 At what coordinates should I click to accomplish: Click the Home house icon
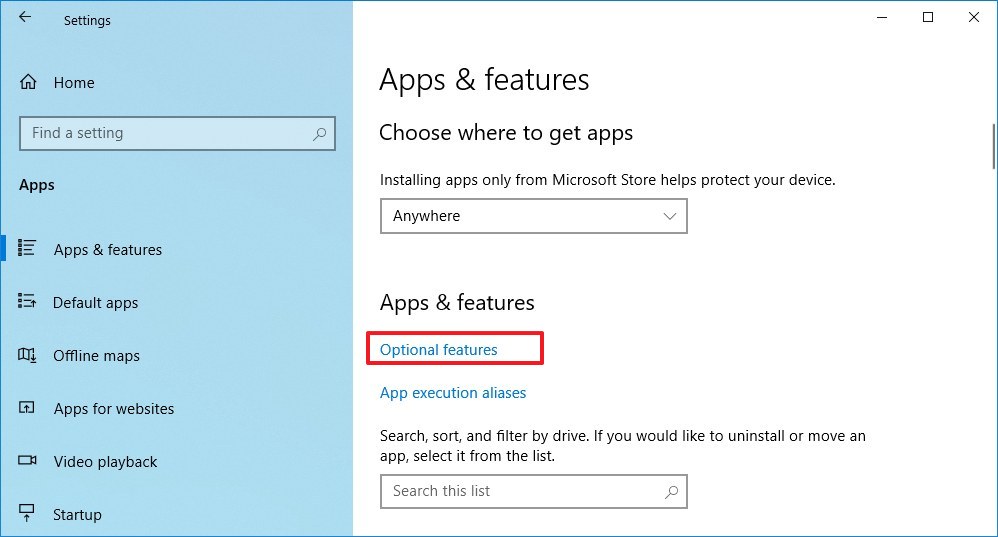pos(29,82)
